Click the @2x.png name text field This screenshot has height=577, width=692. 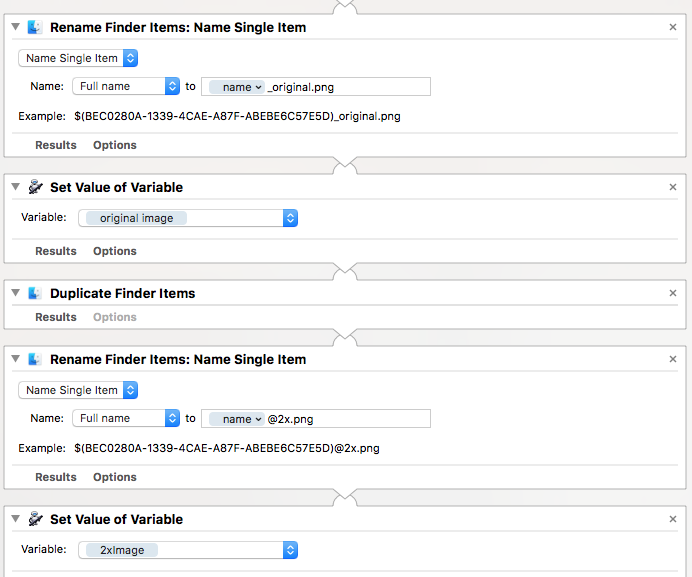[316, 419]
